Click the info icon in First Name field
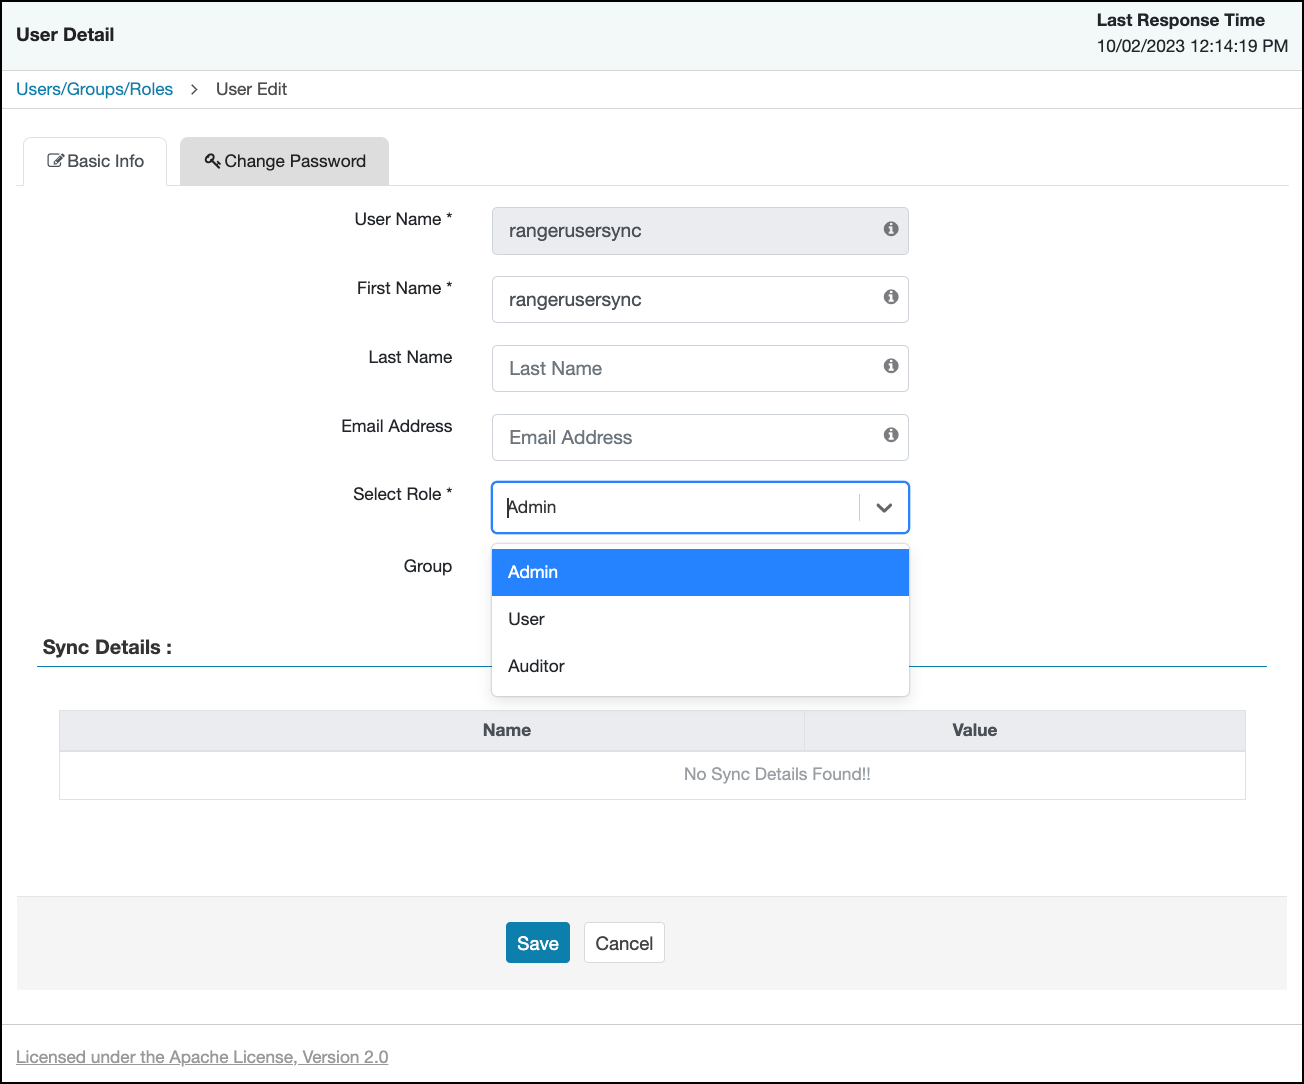This screenshot has height=1084, width=1304. point(890,297)
